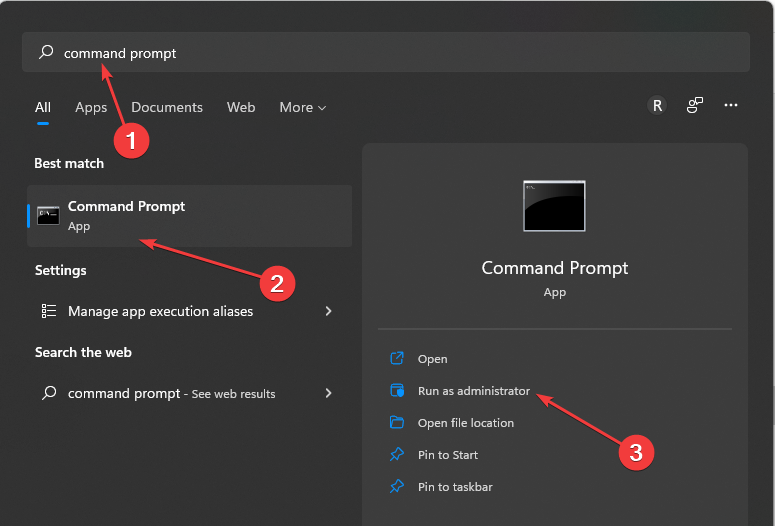775x526 pixels.
Task: Select Pin to taskbar option
Action: (x=455, y=487)
